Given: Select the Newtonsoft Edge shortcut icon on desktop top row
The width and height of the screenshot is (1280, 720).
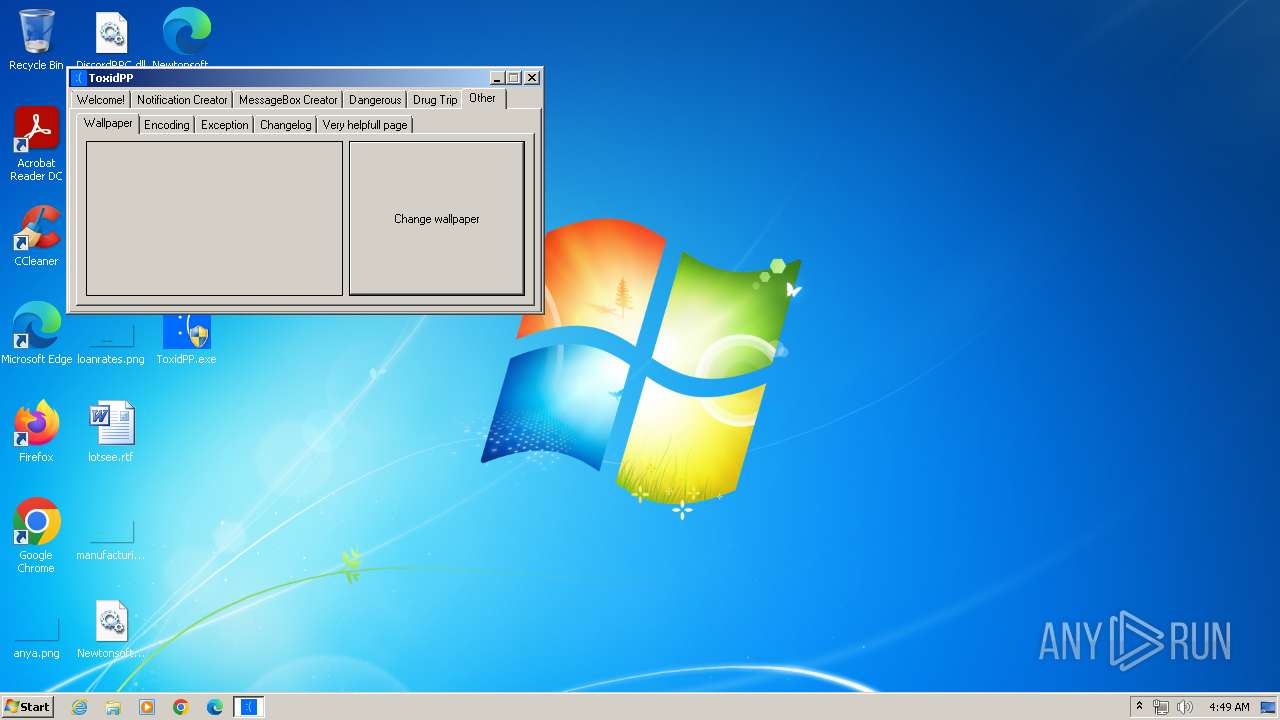Looking at the screenshot, I should tap(186, 40).
